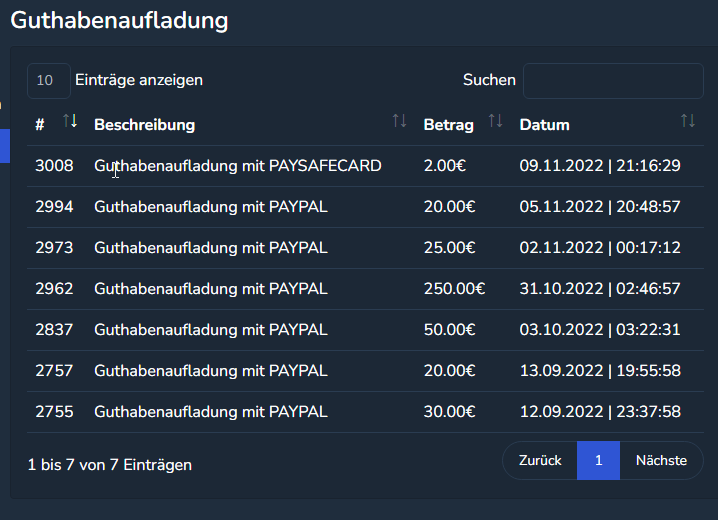Click the sort arrows beside Datum
The image size is (718, 520).
[687, 121]
